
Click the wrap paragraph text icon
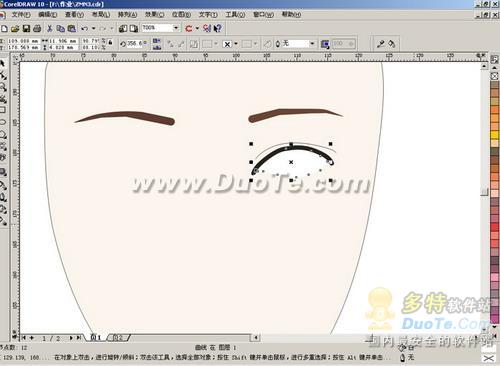[325, 44]
